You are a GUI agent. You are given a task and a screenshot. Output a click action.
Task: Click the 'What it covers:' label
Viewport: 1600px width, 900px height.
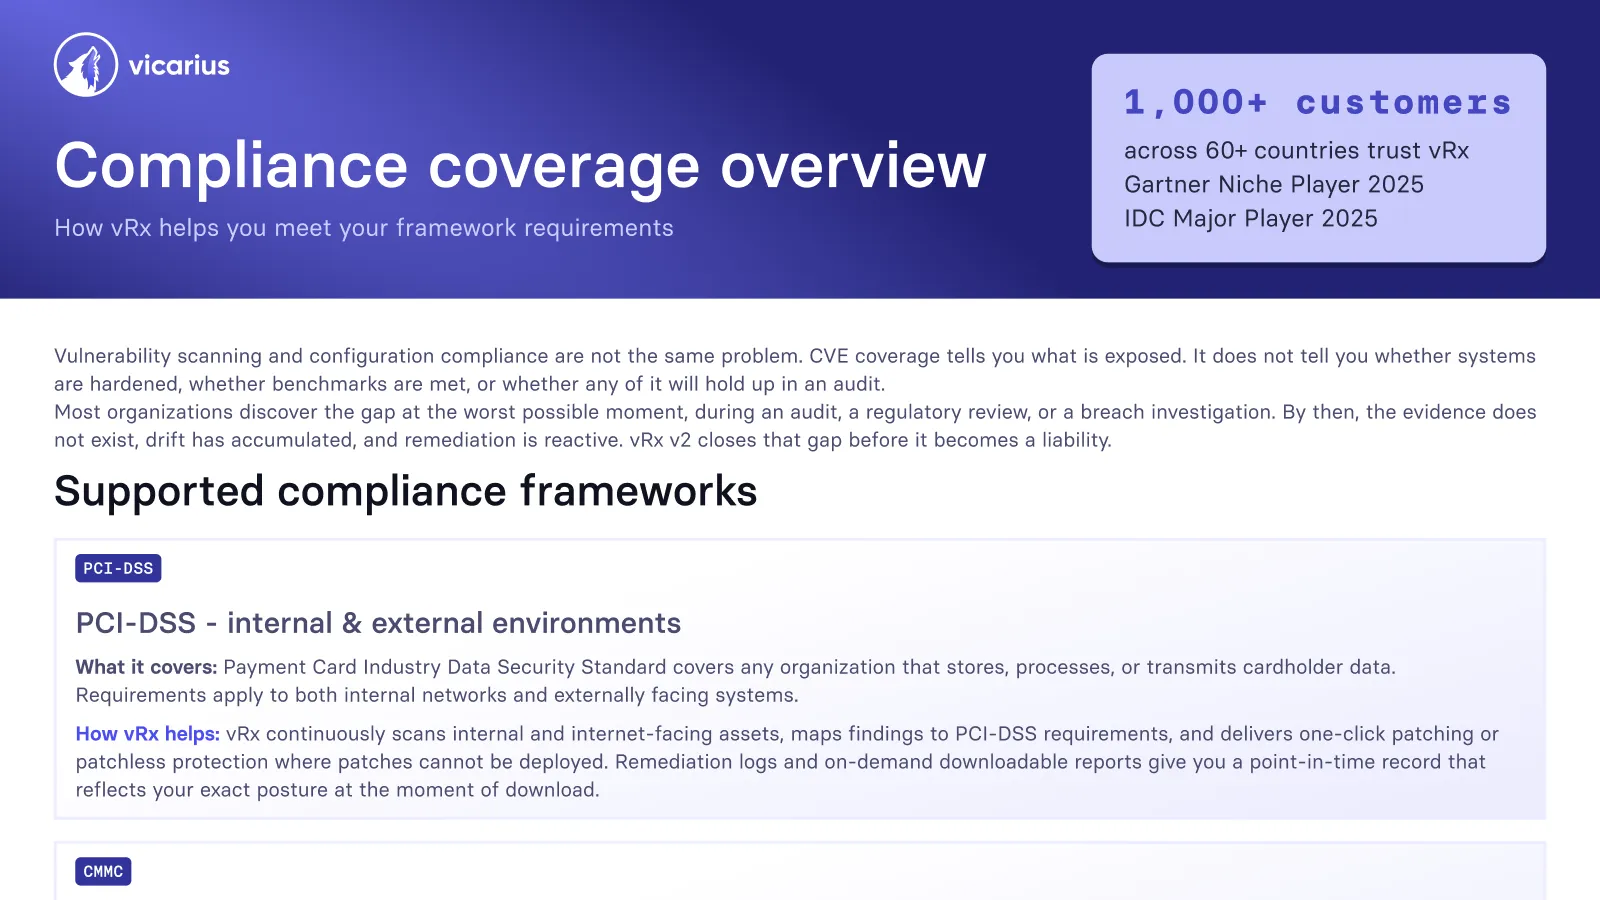tap(146, 667)
